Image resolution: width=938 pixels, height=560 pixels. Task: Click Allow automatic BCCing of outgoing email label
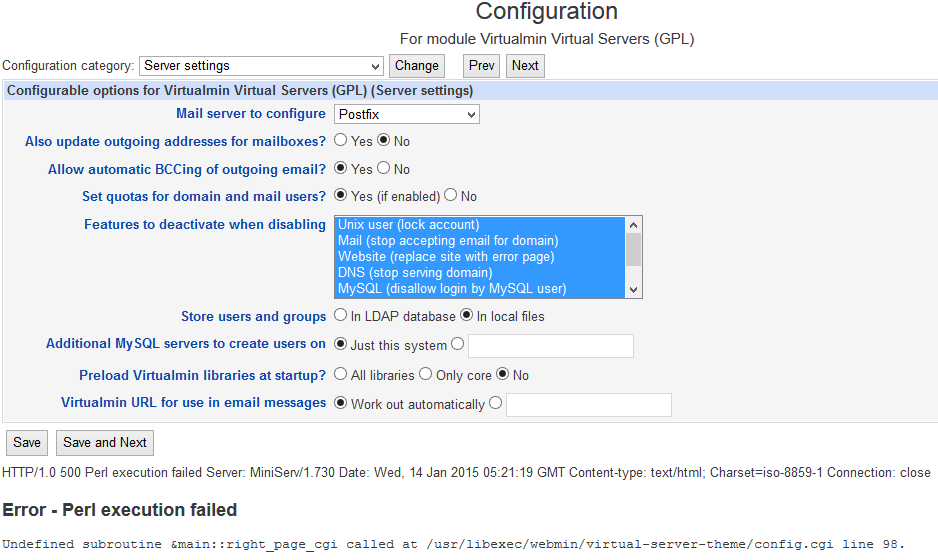(x=187, y=169)
